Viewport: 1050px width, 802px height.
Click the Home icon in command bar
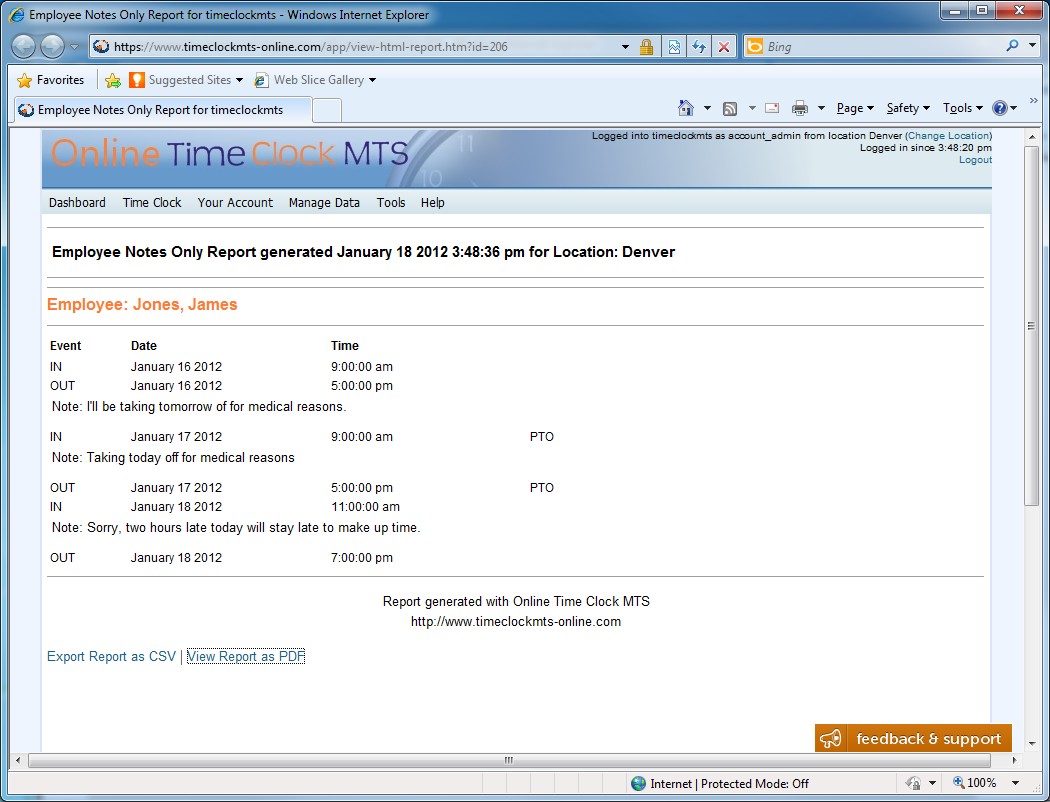pyautogui.click(x=685, y=108)
